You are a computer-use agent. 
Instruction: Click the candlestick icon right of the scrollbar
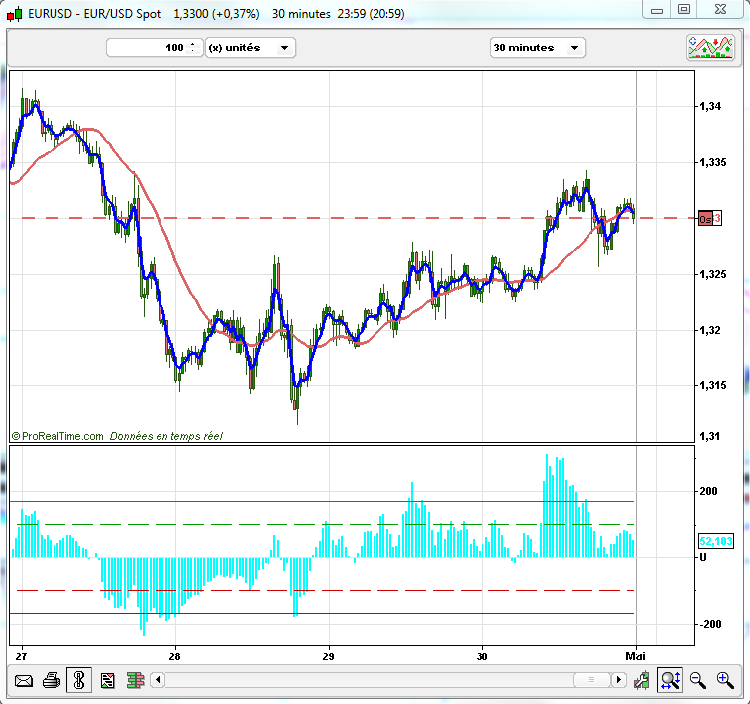[x=643, y=681]
